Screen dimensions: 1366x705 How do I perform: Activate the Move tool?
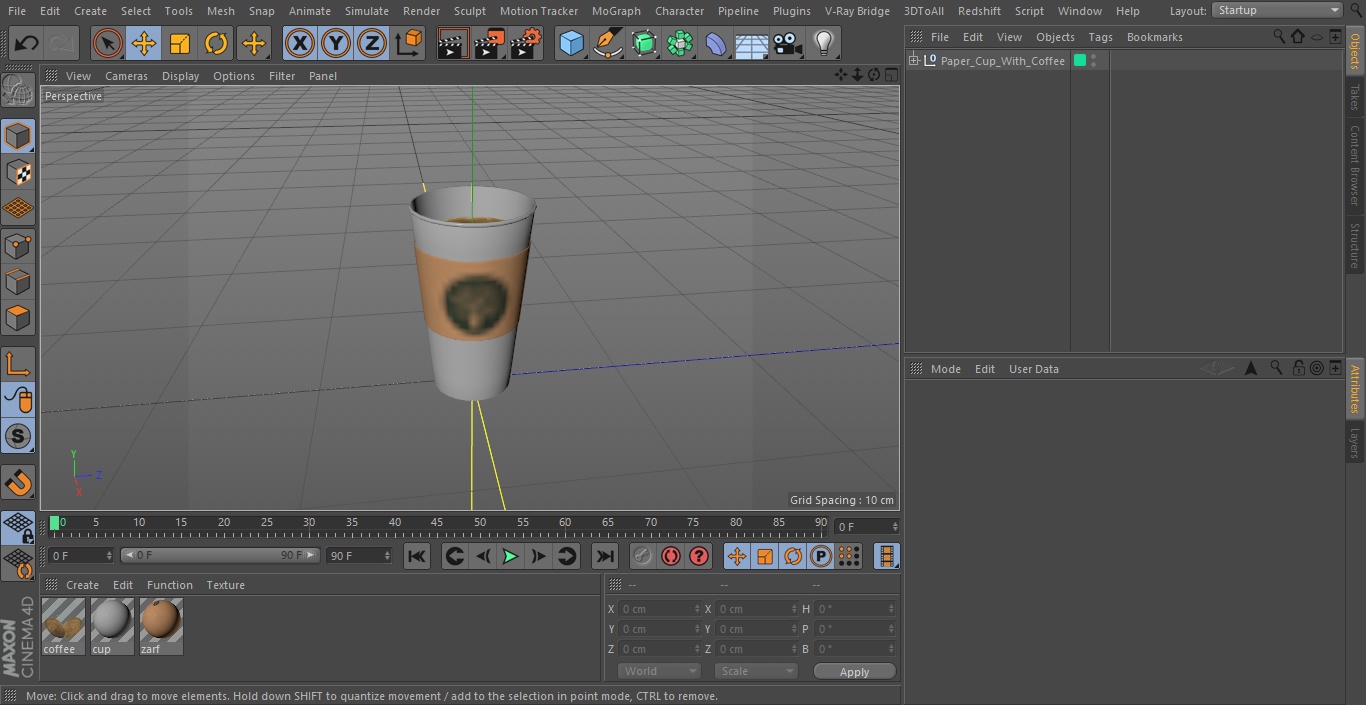(144, 43)
